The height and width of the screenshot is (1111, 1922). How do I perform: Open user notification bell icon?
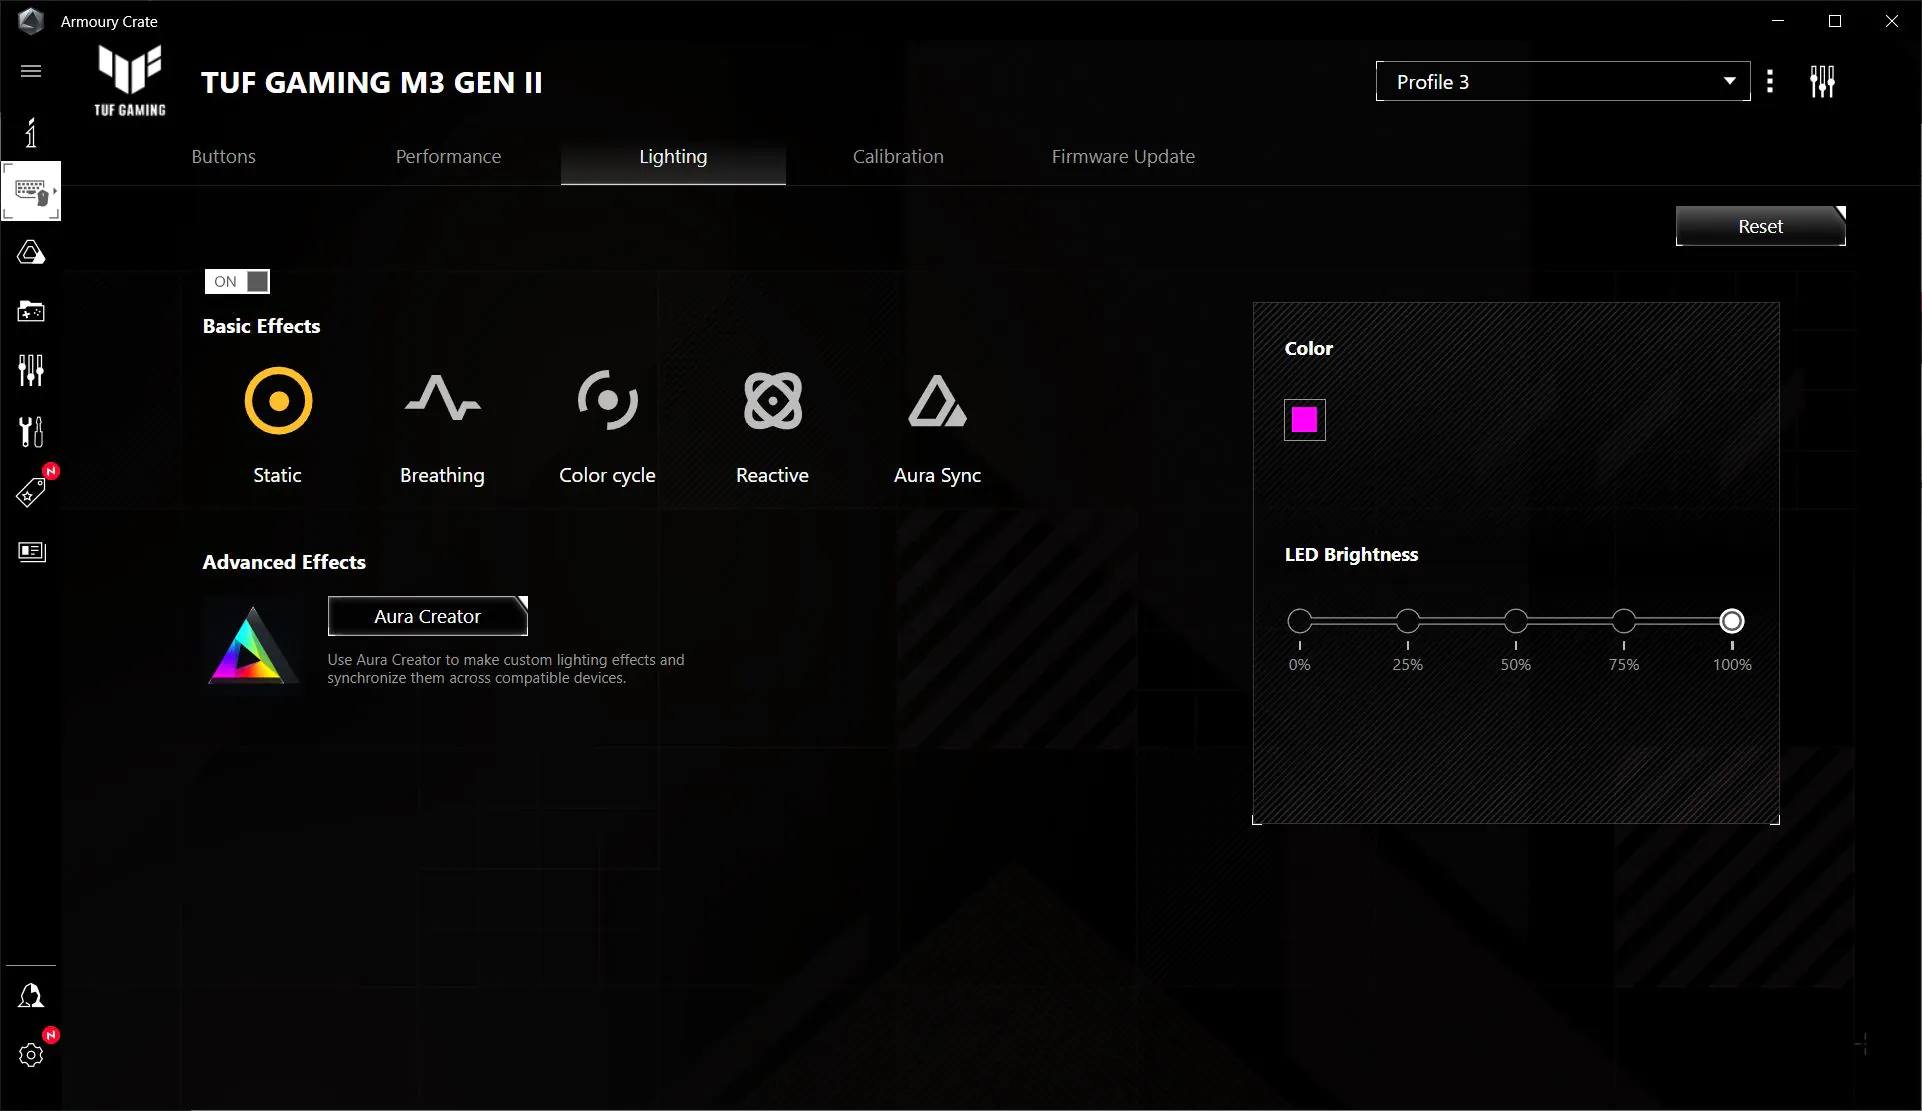point(31,995)
